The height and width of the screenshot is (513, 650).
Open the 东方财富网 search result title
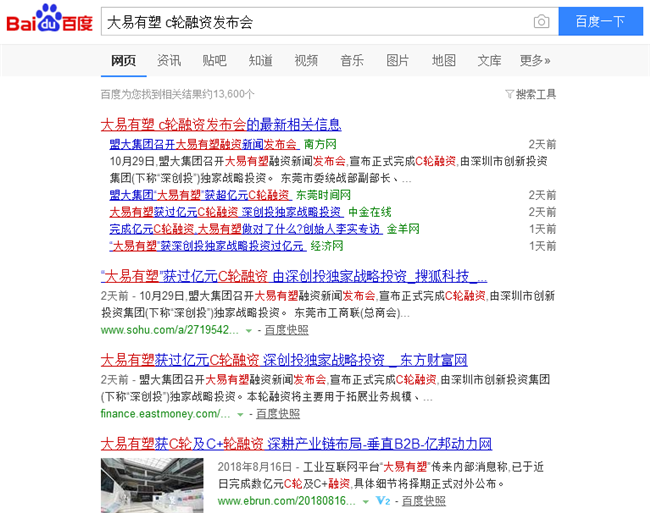point(284,360)
